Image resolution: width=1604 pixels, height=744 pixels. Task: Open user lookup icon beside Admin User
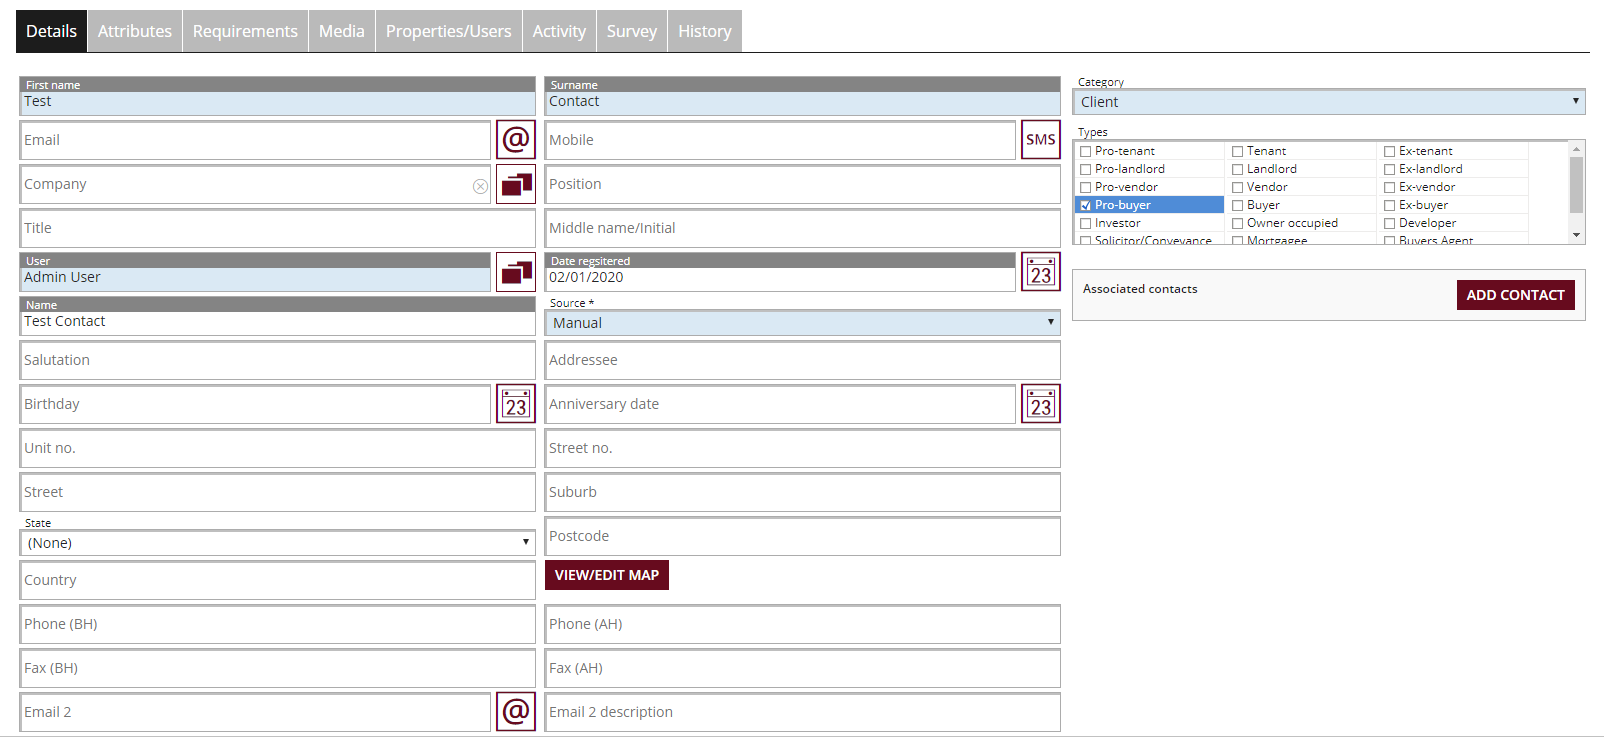(515, 272)
